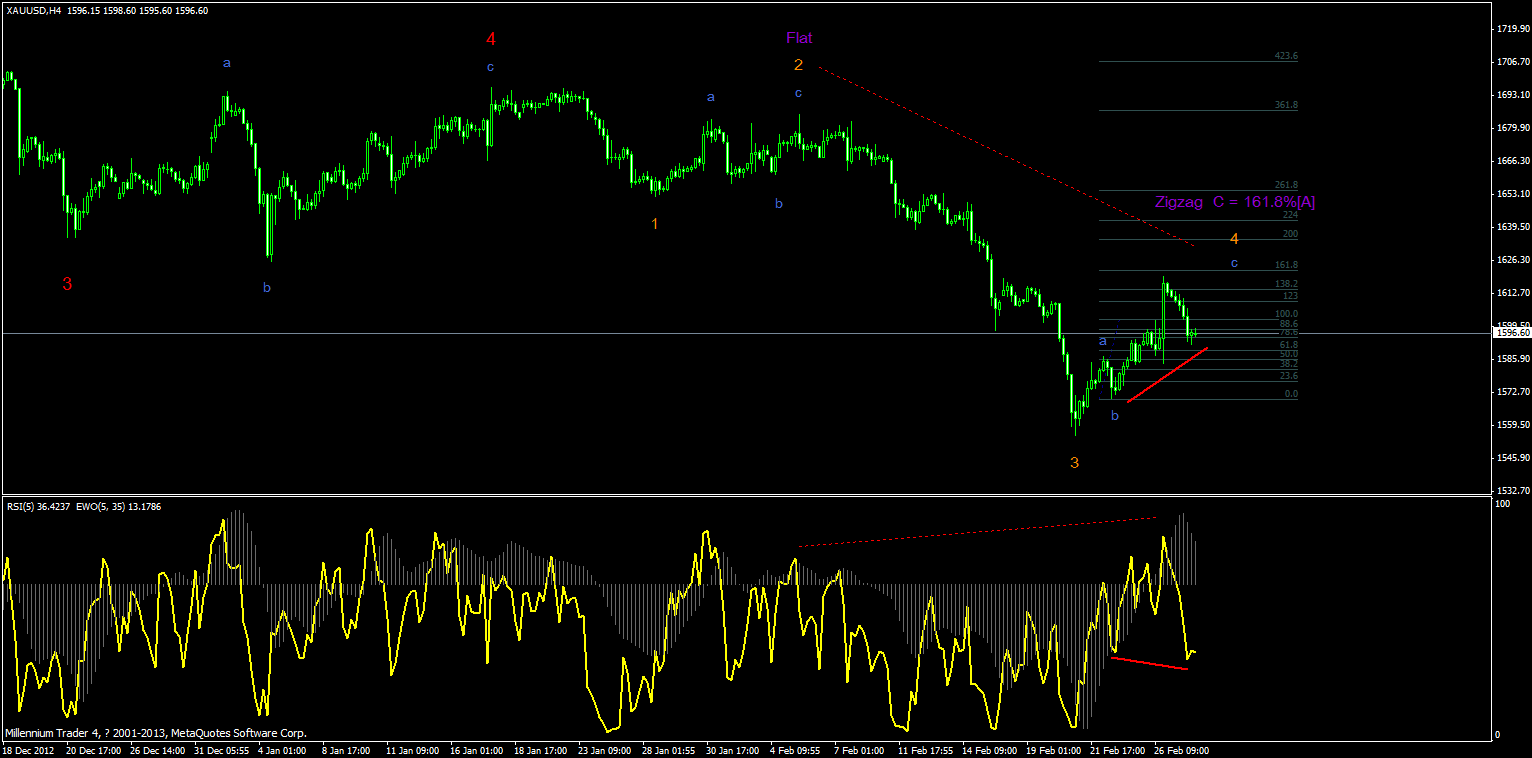Click the '26 Feb 09:00' time axis label
The height and width of the screenshot is (758, 1532).
1181,749
